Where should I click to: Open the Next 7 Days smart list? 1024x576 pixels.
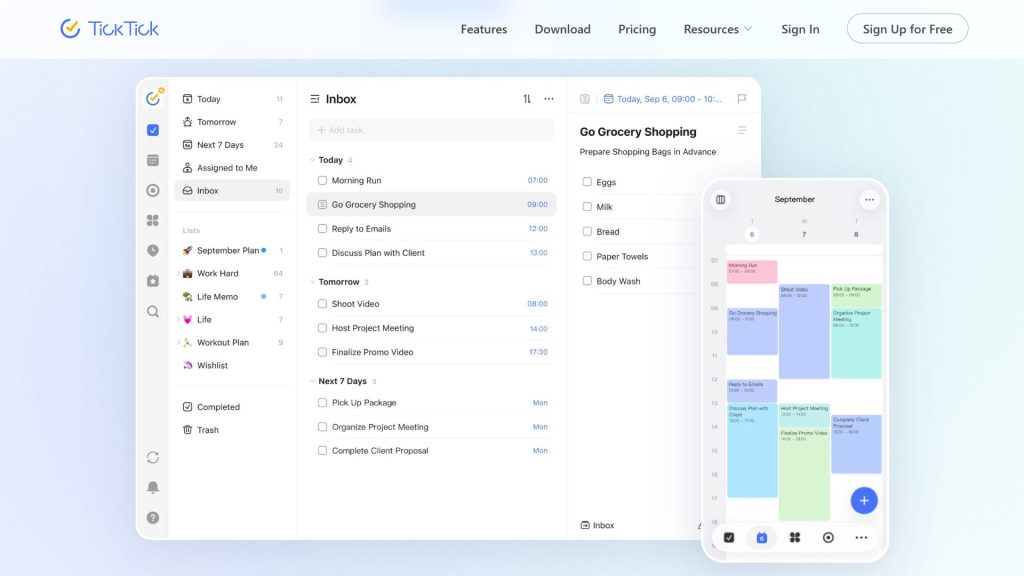(232, 145)
